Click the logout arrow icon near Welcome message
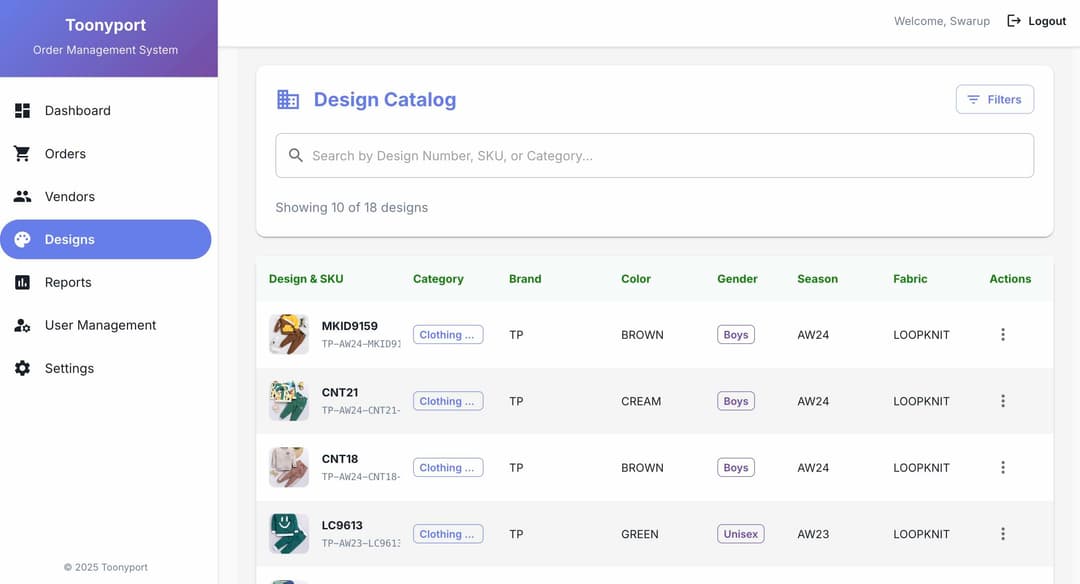The image size is (1080, 584). (1011, 20)
